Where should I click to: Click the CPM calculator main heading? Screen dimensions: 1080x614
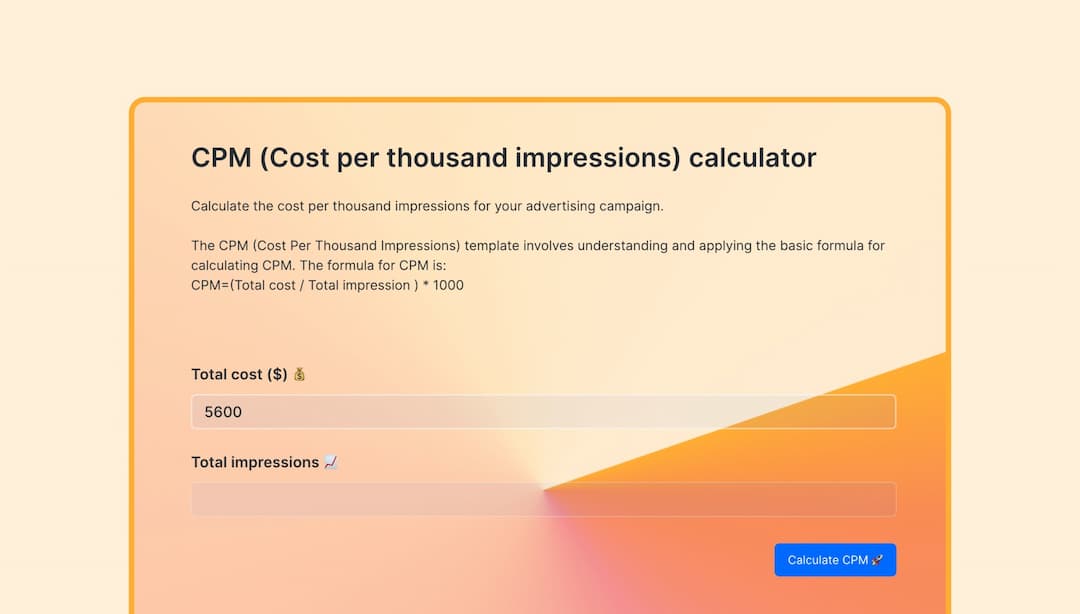pyautogui.click(x=503, y=158)
